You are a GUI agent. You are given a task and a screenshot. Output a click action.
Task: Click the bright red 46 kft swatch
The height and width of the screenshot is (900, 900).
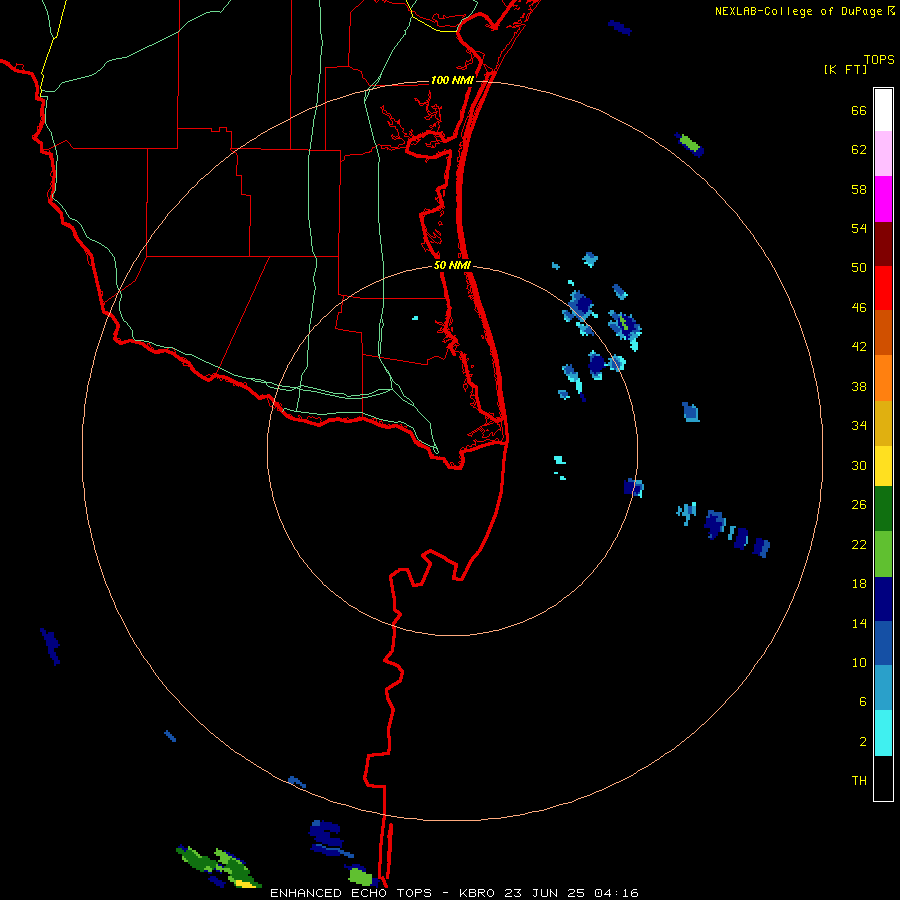tap(883, 288)
